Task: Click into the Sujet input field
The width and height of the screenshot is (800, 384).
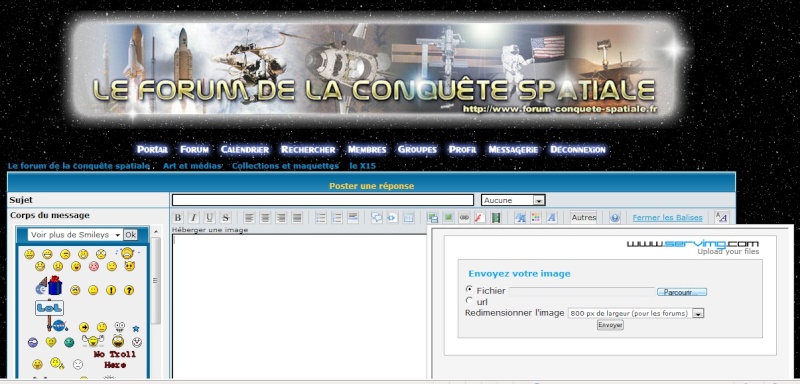Action: (x=323, y=200)
